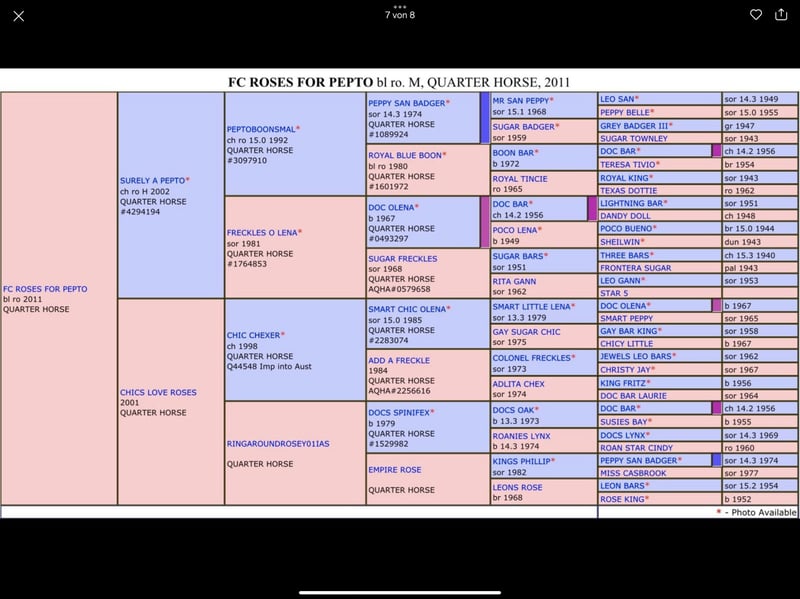The image size is (800, 599).
Task: Click the GREY BADGER III link
Action: click(634, 126)
